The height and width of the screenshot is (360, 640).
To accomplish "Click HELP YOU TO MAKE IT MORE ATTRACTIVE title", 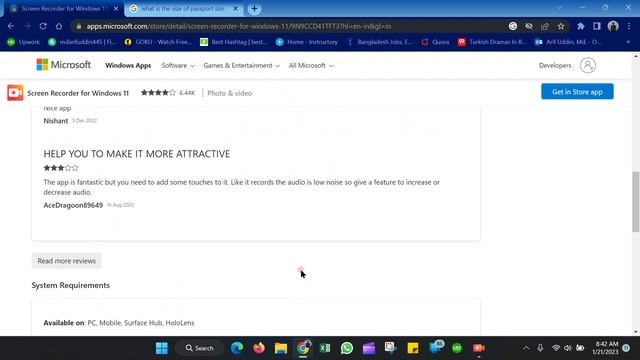I will coord(137,154).
